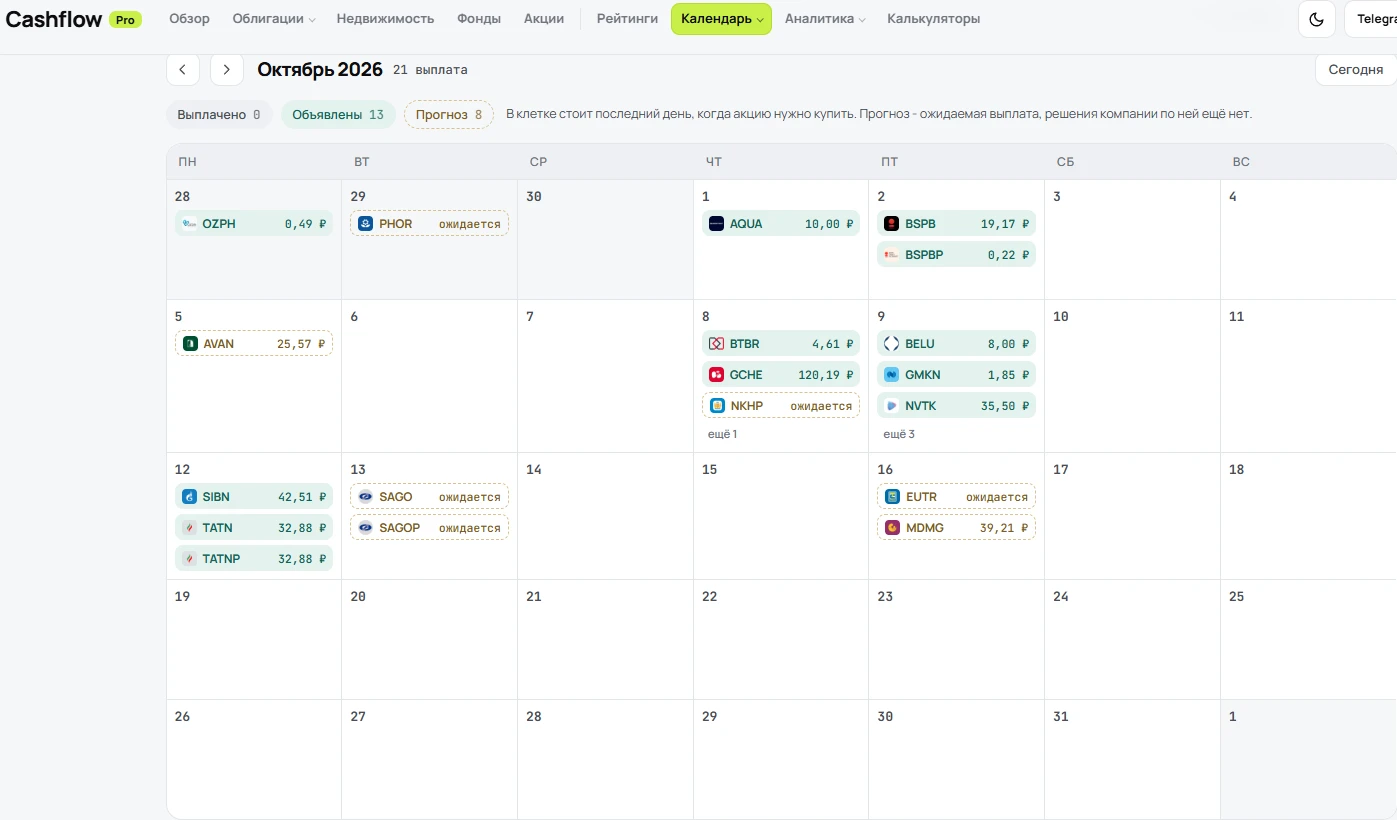The width and height of the screenshot is (1397, 820).
Task: Click the AVAN company logo icon
Action: coord(190,344)
